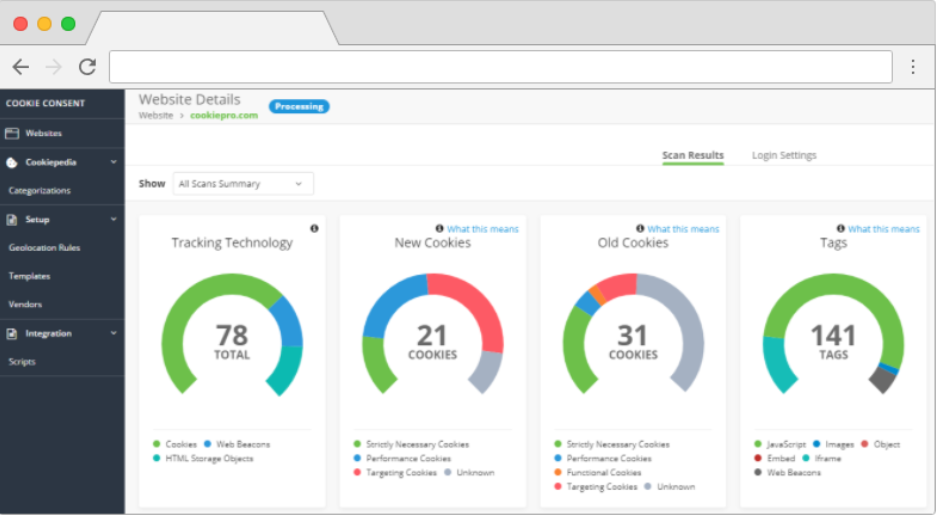Click the browser reload icon

pyautogui.click(x=87, y=67)
